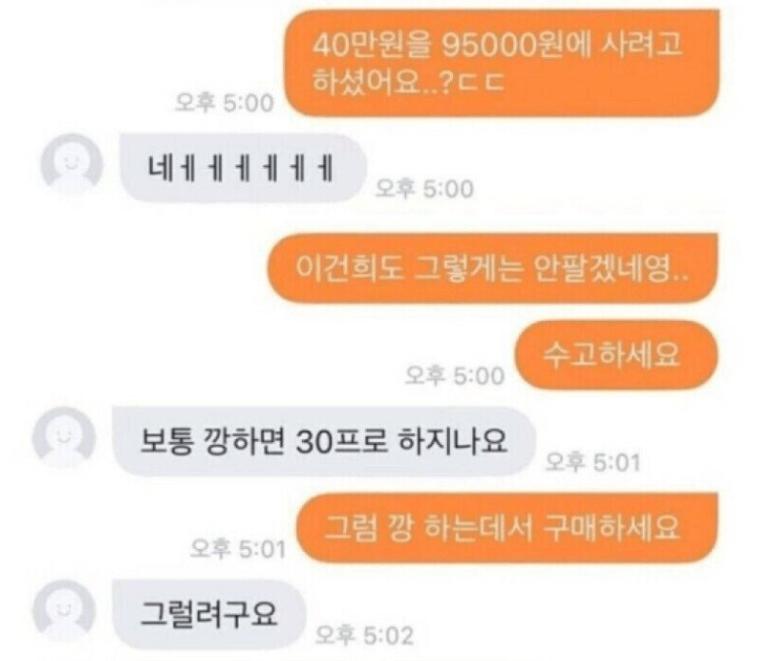Tap the grey 보통 깡하면 30프로 하지나요 bubble
The width and height of the screenshot is (764, 661).
point(324,441)
